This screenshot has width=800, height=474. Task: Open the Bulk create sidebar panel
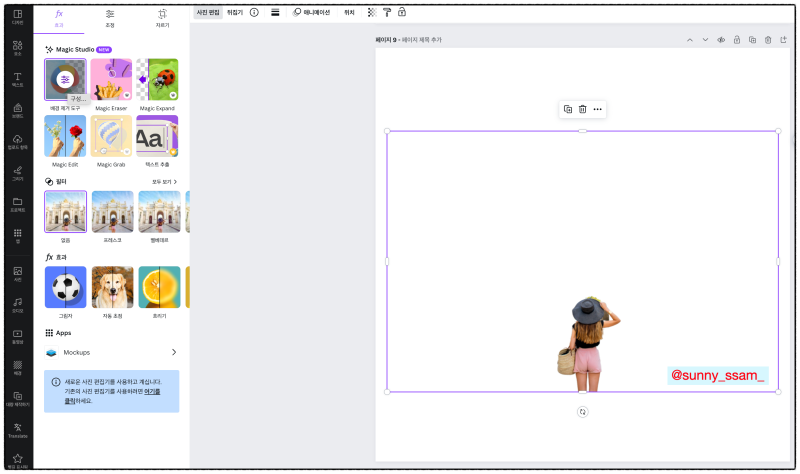[17, 398]
